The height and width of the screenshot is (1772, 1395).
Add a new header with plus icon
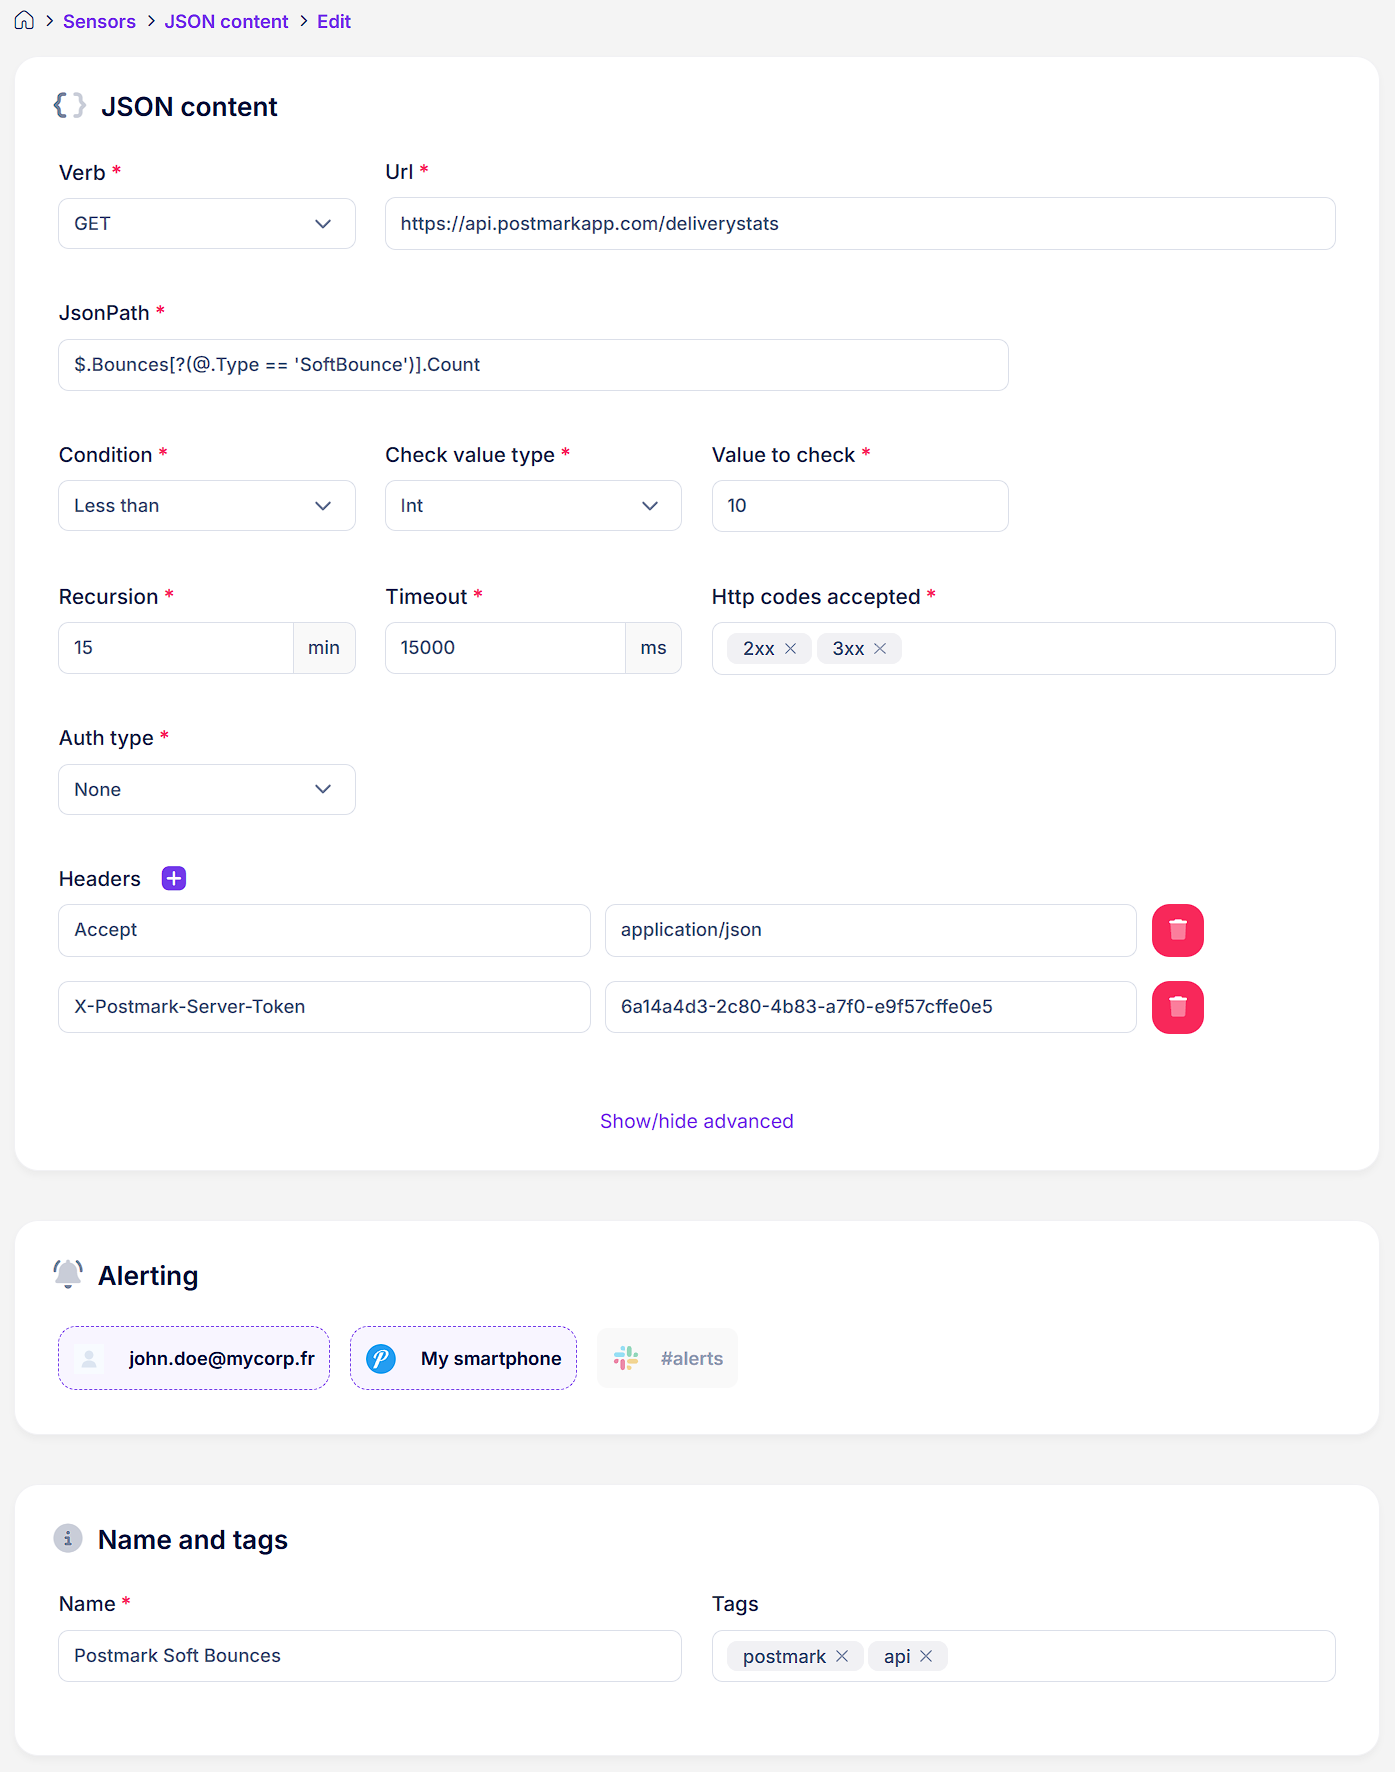point(174,878)
